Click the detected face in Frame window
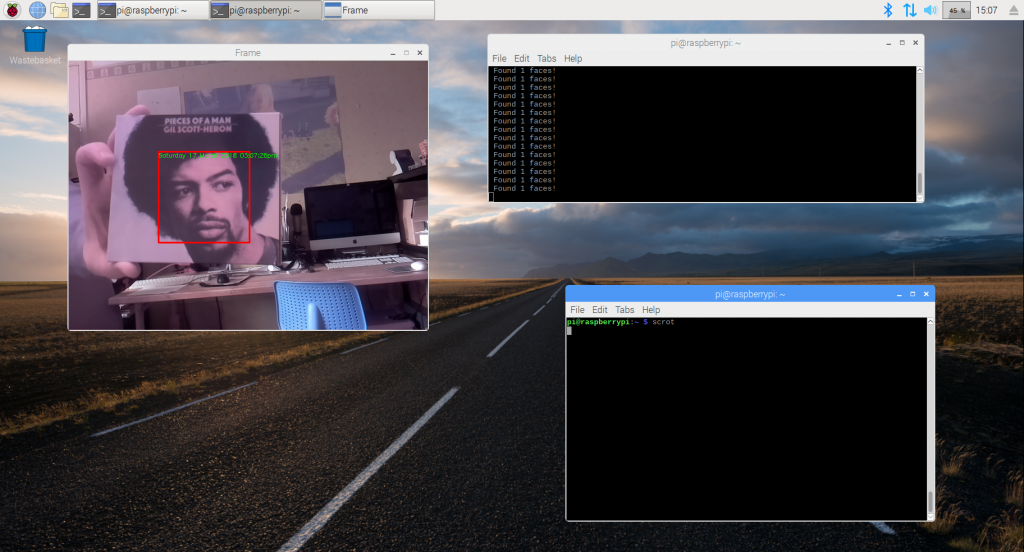Screen dimensions: 1024x552 [x=204, y=199]
